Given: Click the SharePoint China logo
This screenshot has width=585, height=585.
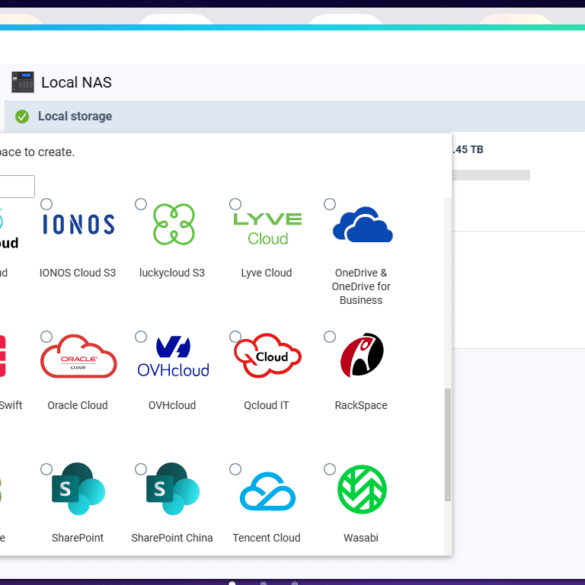Looking at the screenshot, I should [173, 488].
